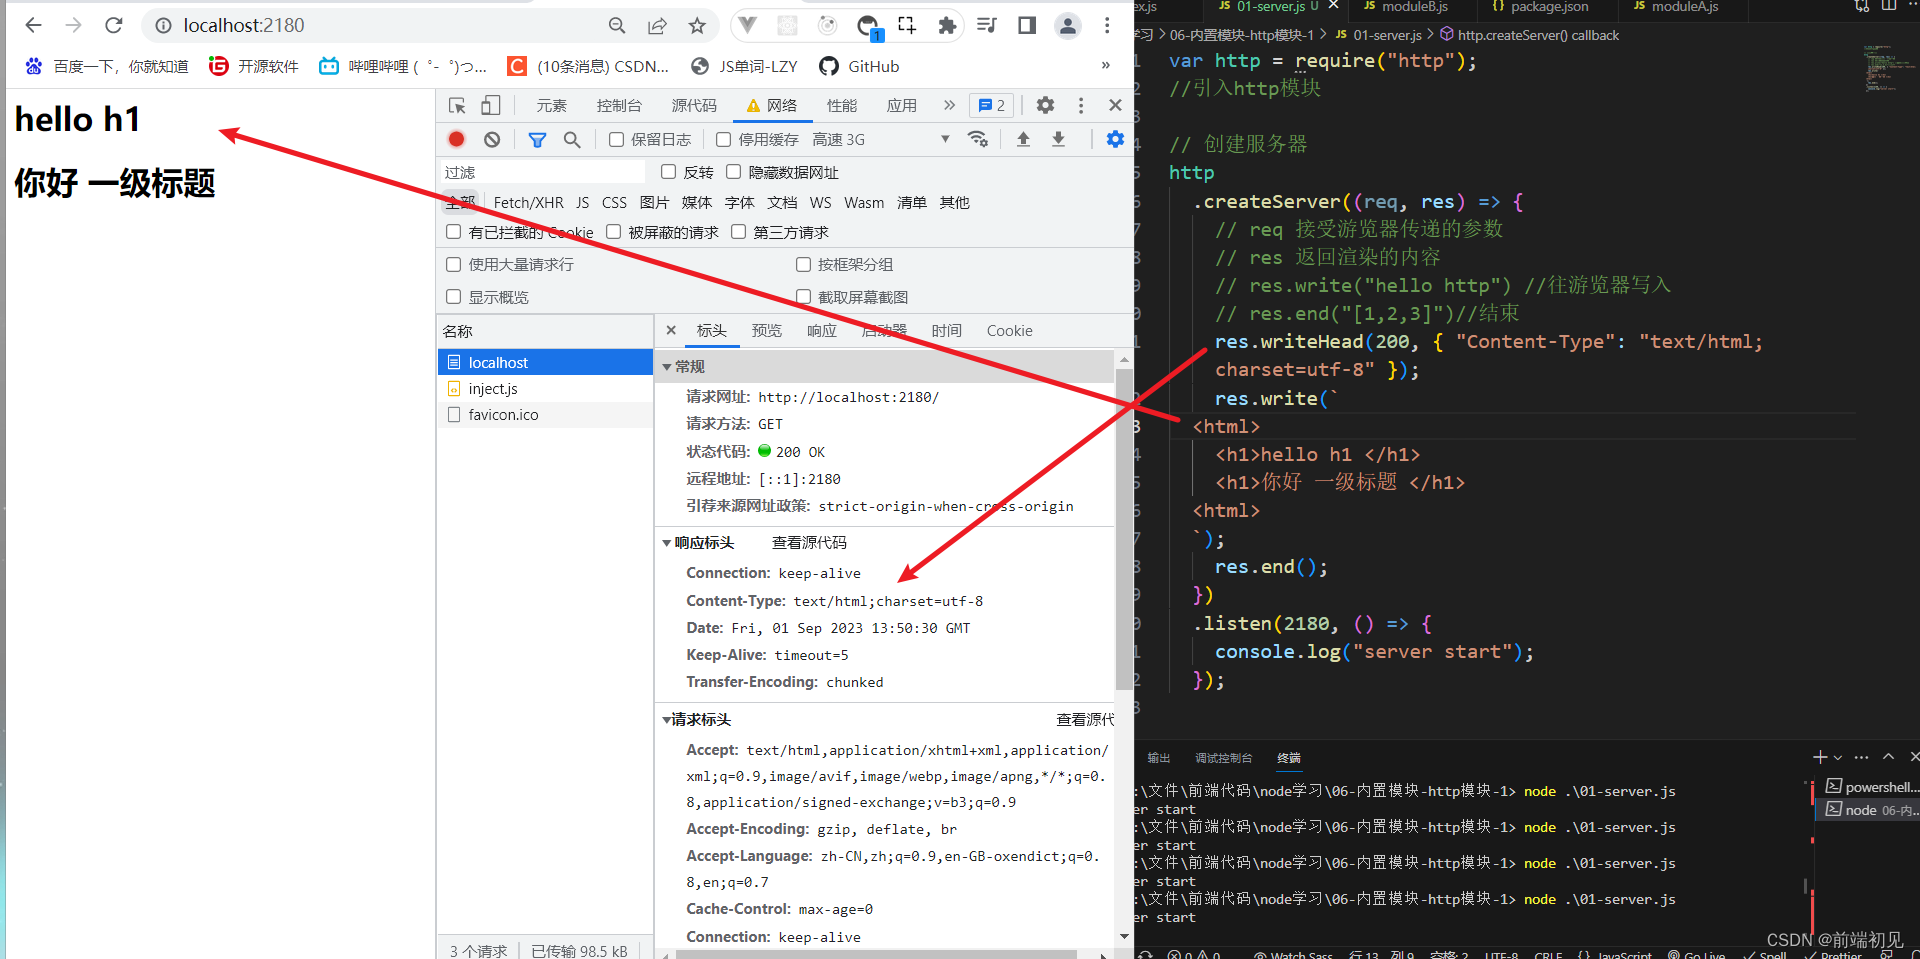Viewport: 1920px width, 959px height.
Task: Open the DevTools more options kebab
Action: (x=1081, y=105)
